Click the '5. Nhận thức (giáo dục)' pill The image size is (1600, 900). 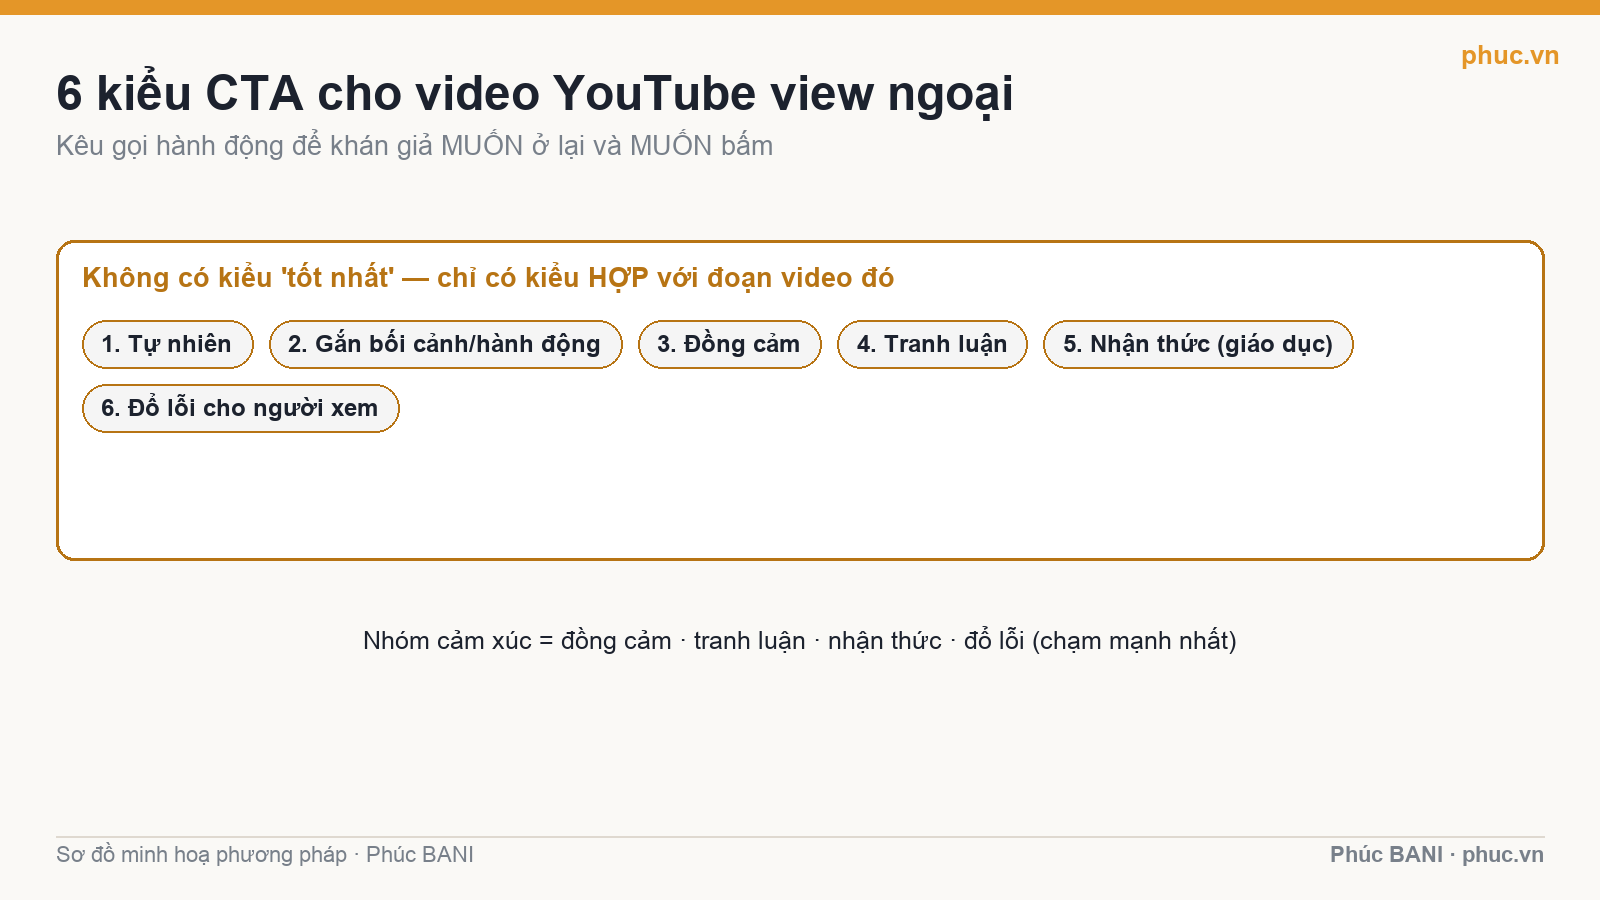[x=1198, y=345]
